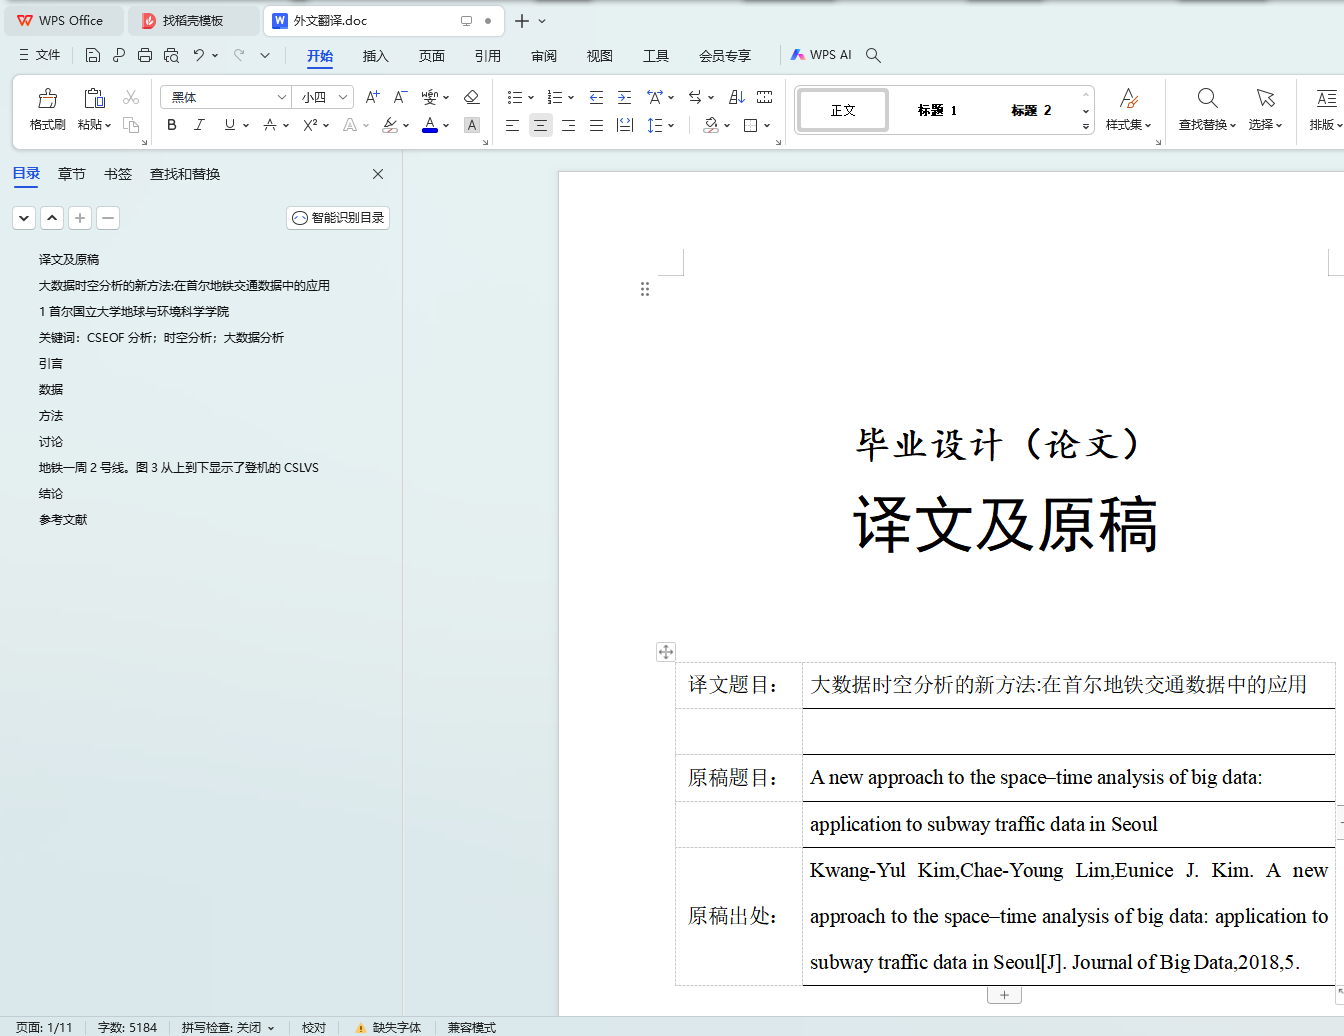This screenshot has width=1344, height=1036.
Task: Open the font size 小四 dropdown
Action: (343, 97)
